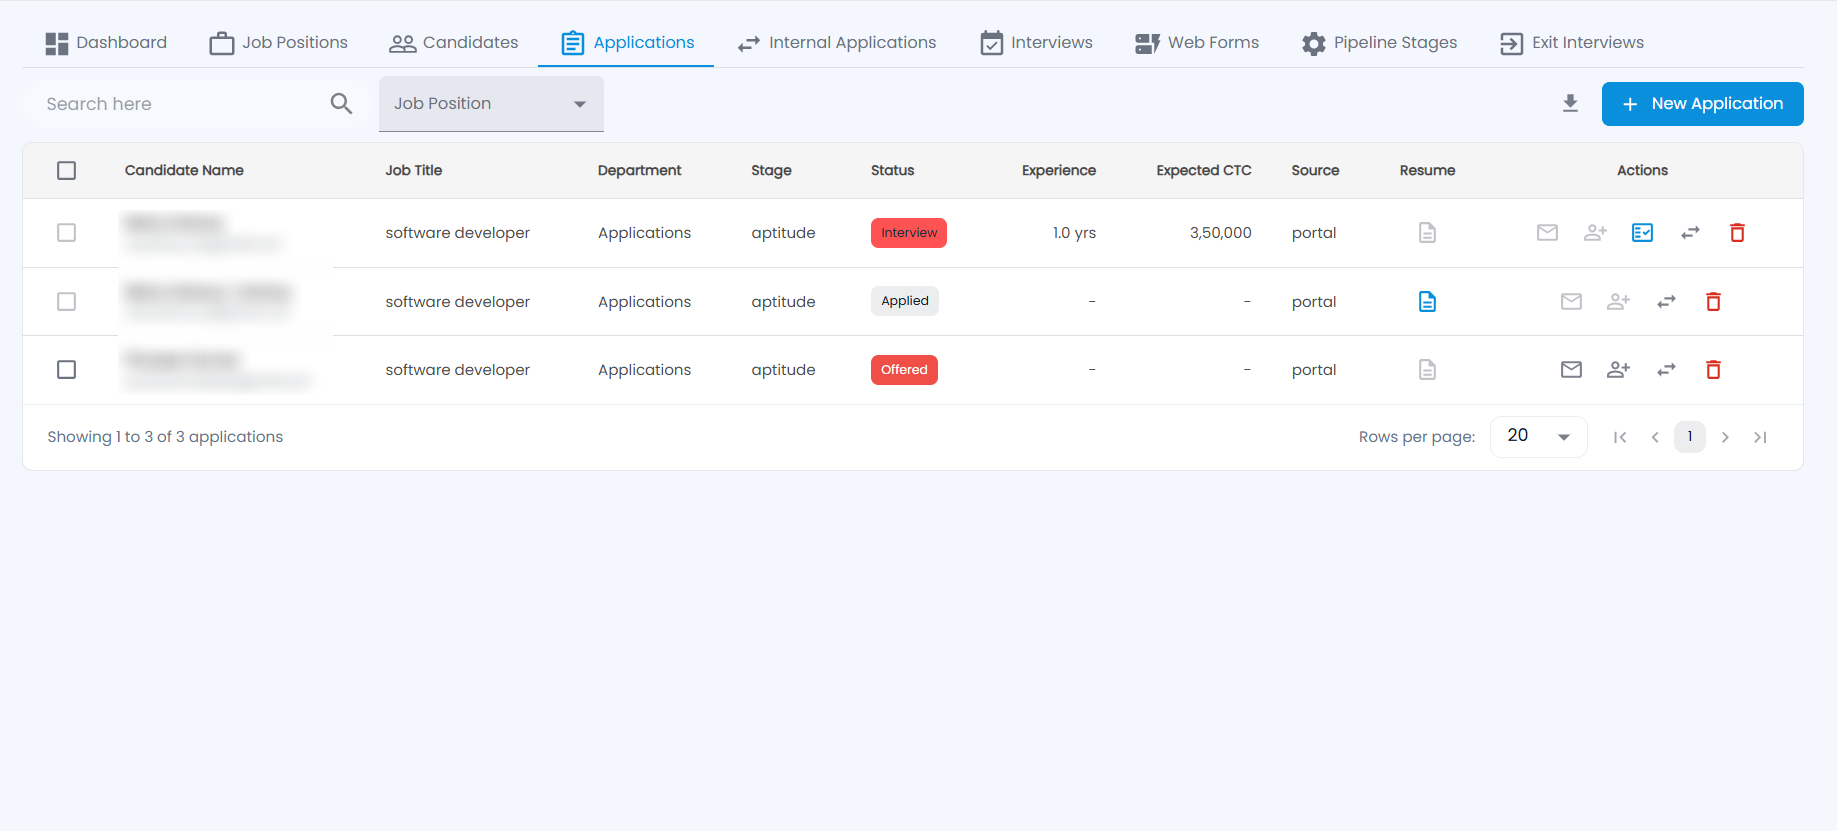
Task: Click transfer arrows in Offered-status row
Action: click(1666, 370)
